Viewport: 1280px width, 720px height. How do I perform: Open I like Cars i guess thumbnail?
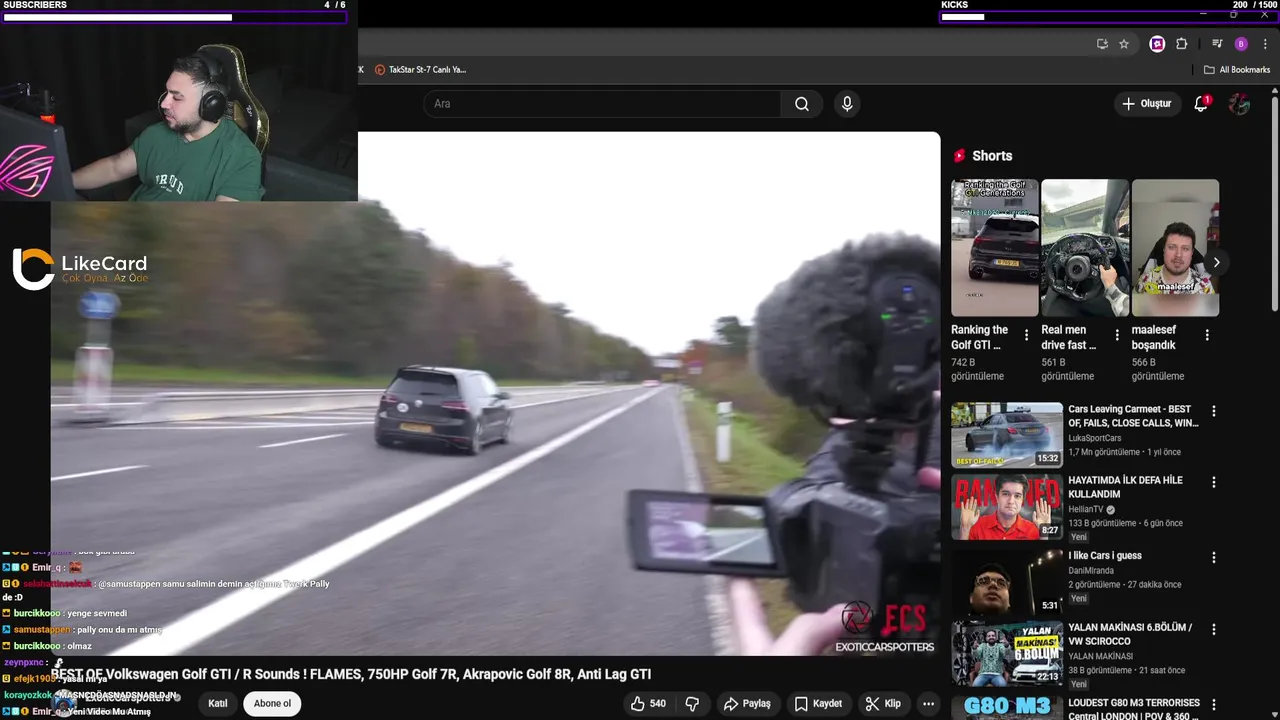coord(1007,581)
